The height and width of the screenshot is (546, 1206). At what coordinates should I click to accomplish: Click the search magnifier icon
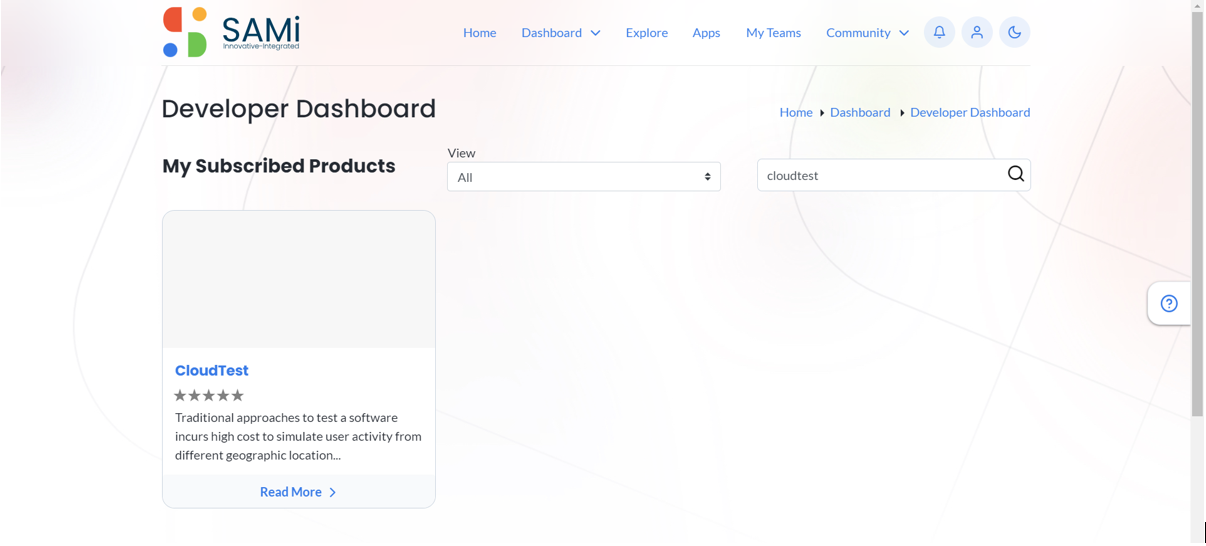(1016, 174)
